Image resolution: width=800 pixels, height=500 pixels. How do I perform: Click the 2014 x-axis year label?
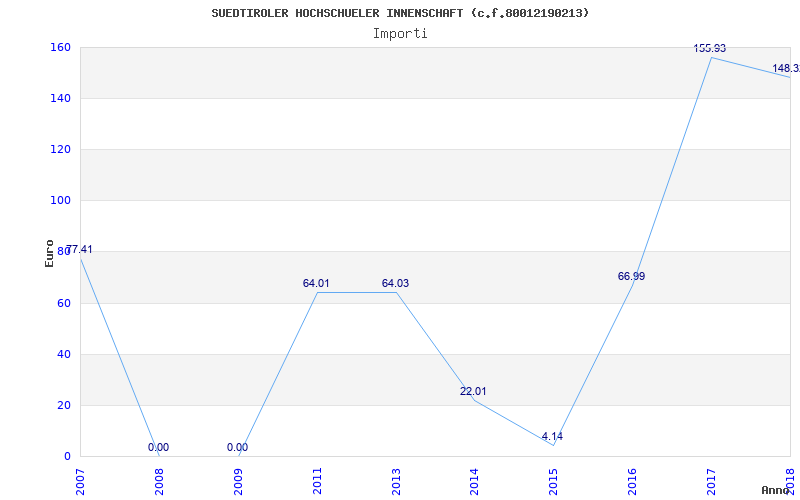click(x=474, y=482)
